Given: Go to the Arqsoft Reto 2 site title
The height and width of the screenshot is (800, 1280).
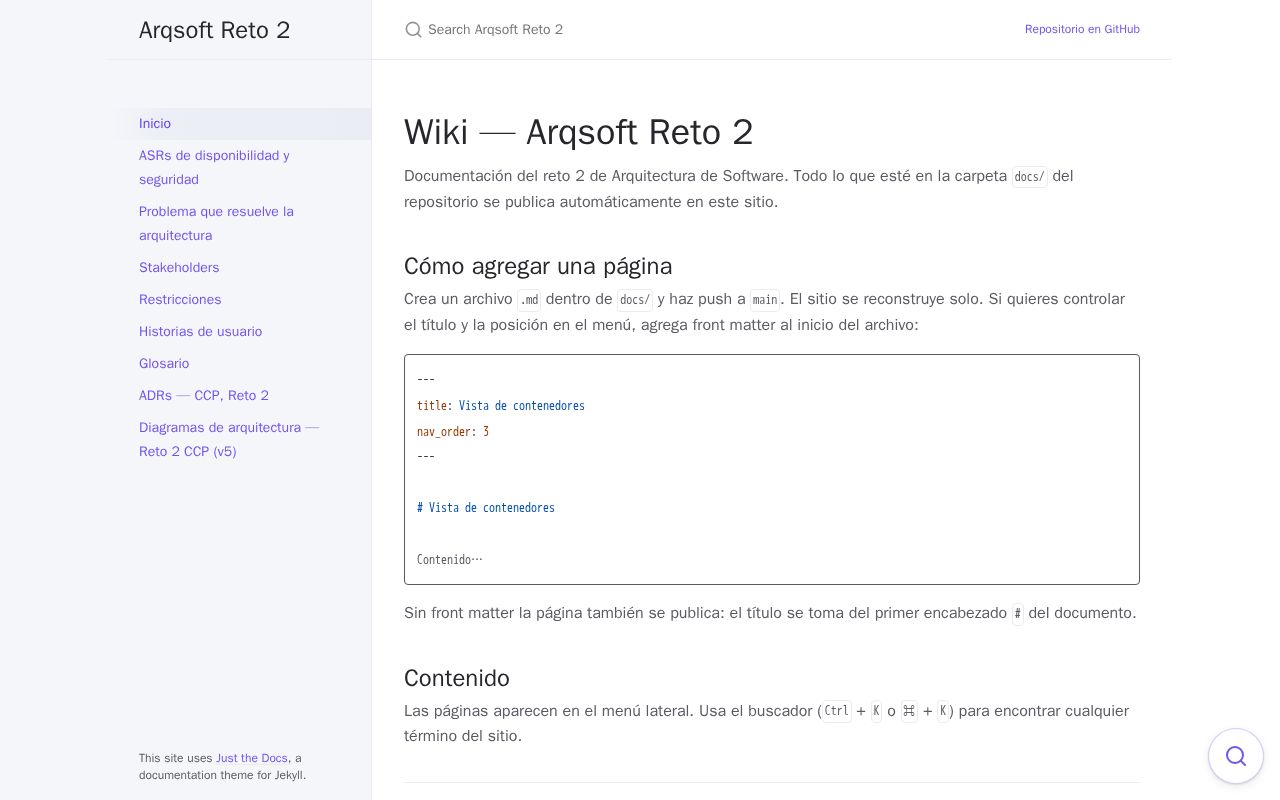Looking at the screenshot, I should point(215,30).
